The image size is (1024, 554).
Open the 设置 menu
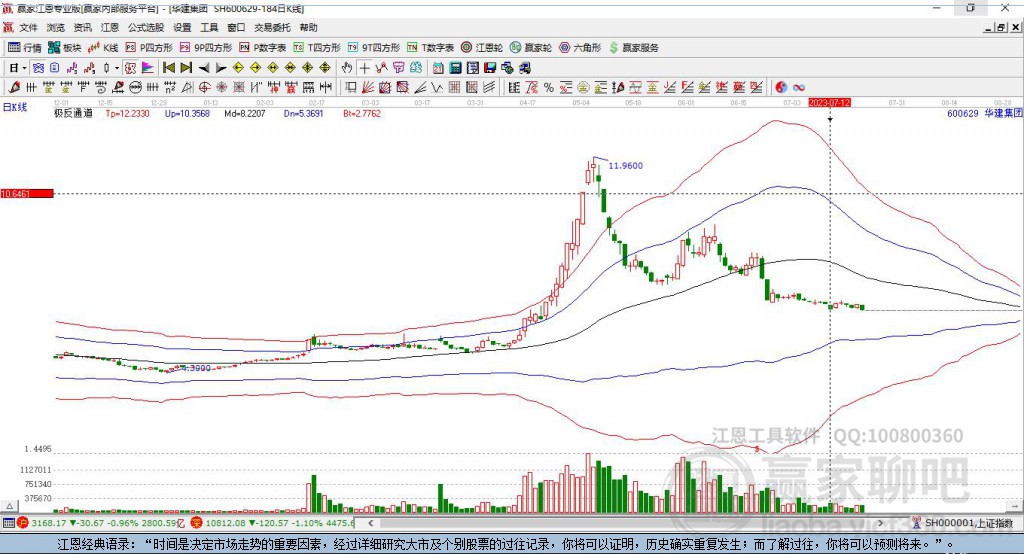tap(182, 27)
